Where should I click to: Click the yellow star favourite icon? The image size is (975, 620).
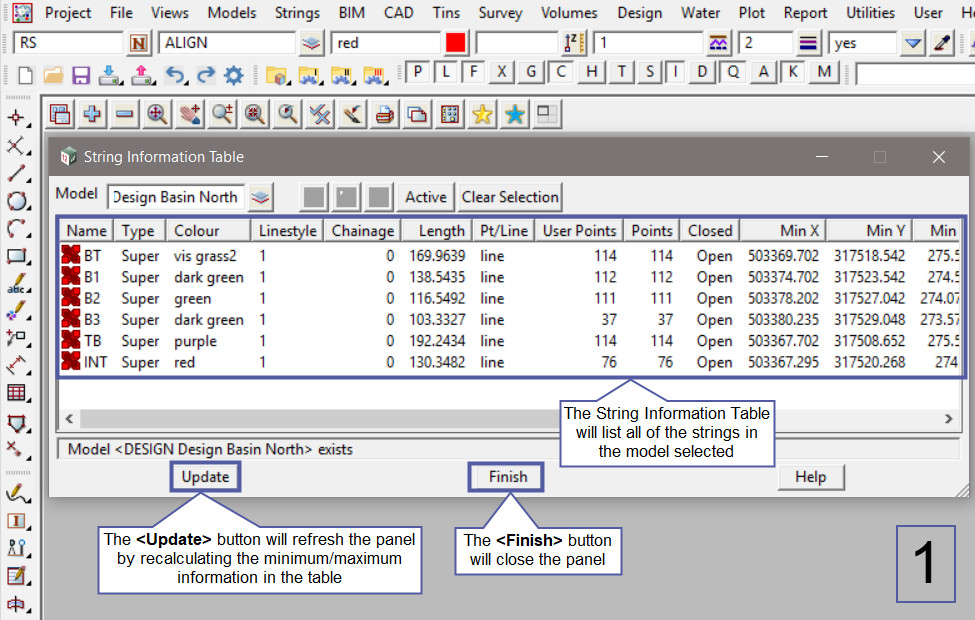click(x=482, y=114)
